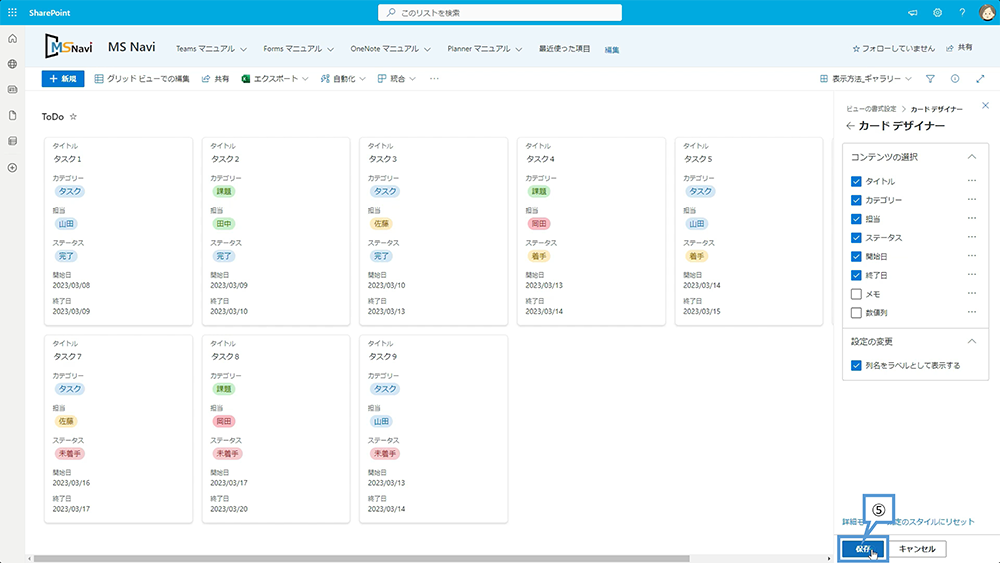Open options ellipsis for ステータス field
This screenshot has height=563, width=1000.
point(971,238)
